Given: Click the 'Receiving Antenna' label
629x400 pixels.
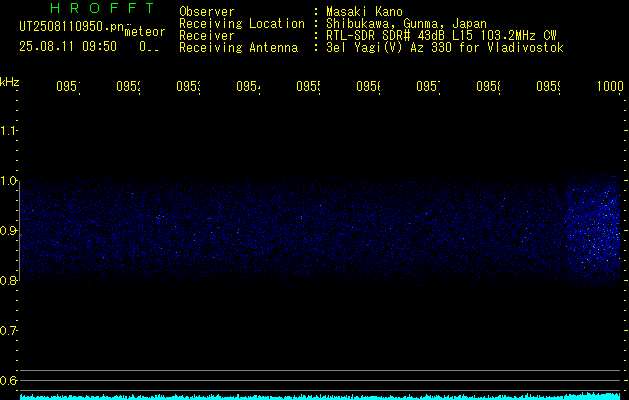Looking at the screenshot, I should [x=238, y=48].
